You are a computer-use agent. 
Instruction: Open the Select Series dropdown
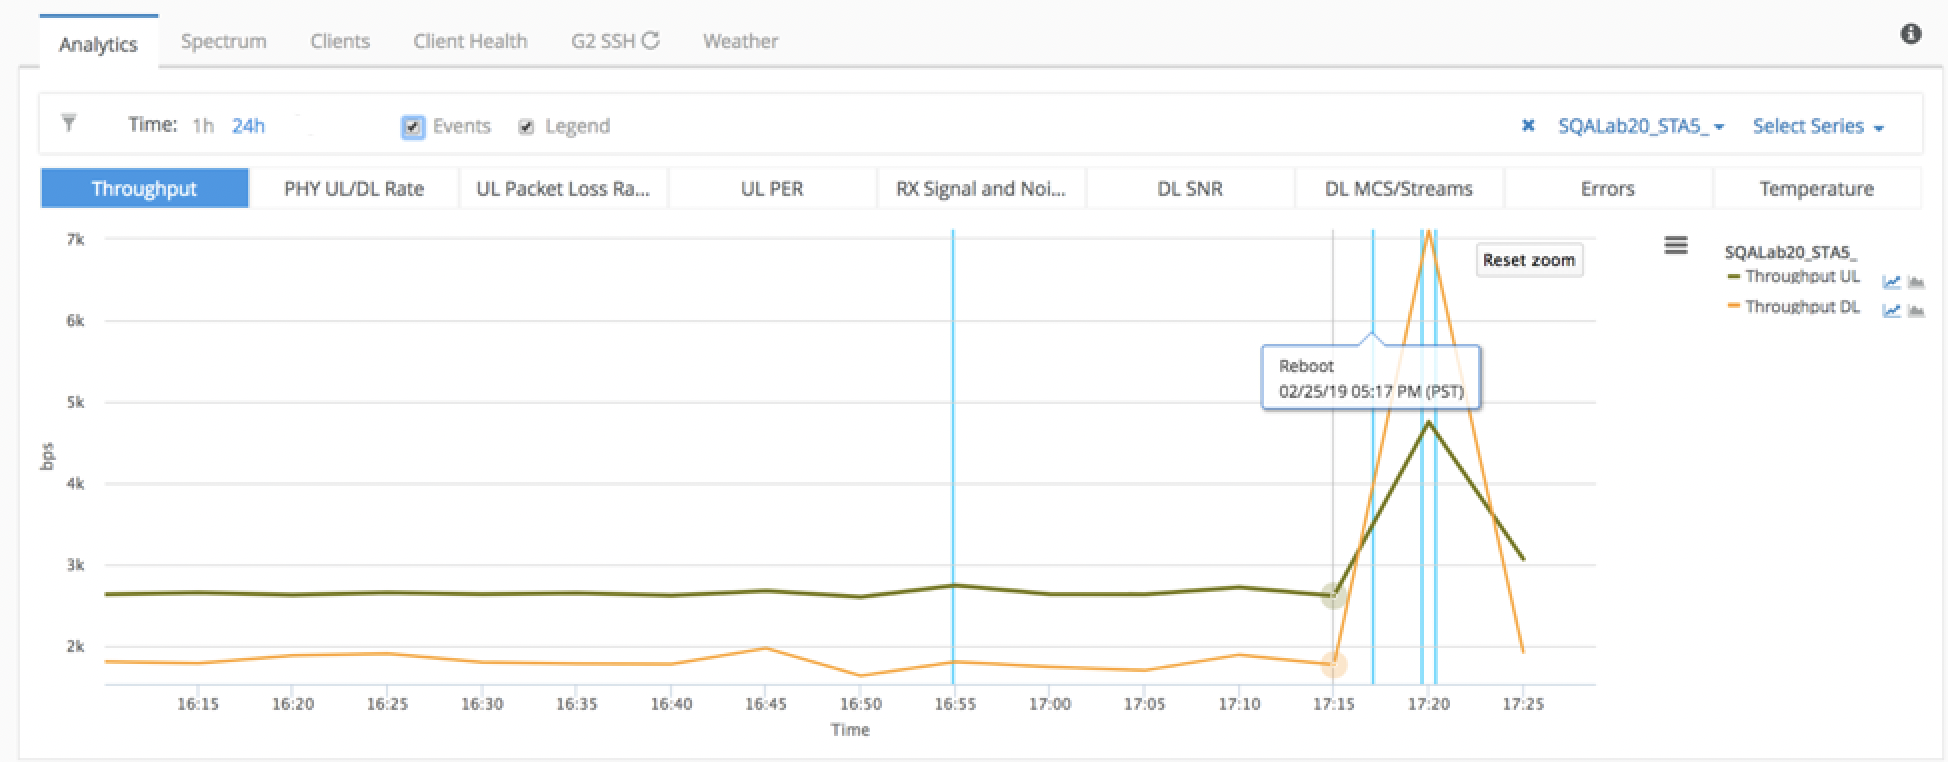[1817, 127]
